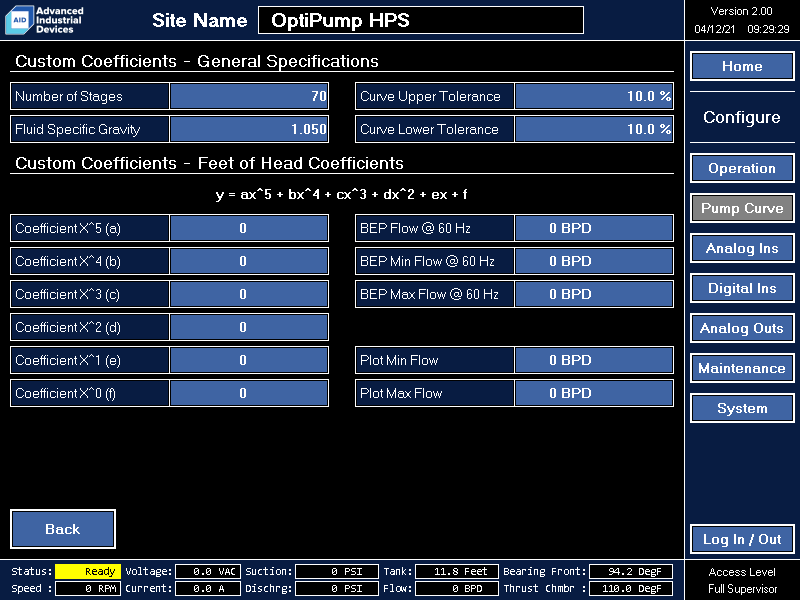Click the Back button
This screenshot has height=600, width=800.
click(63, 529)
